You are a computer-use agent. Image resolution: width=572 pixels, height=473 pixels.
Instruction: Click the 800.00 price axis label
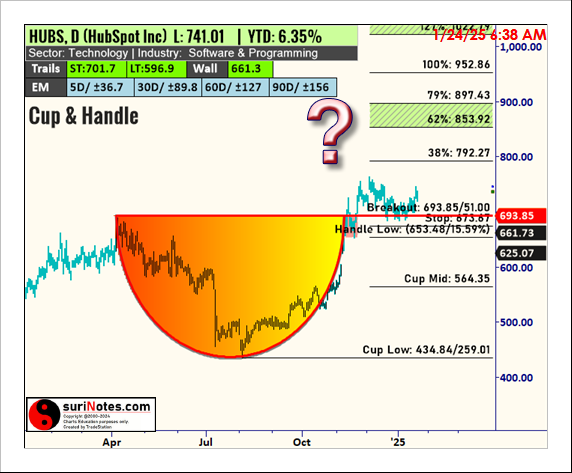pyautogui.click(x=516, y=157)
